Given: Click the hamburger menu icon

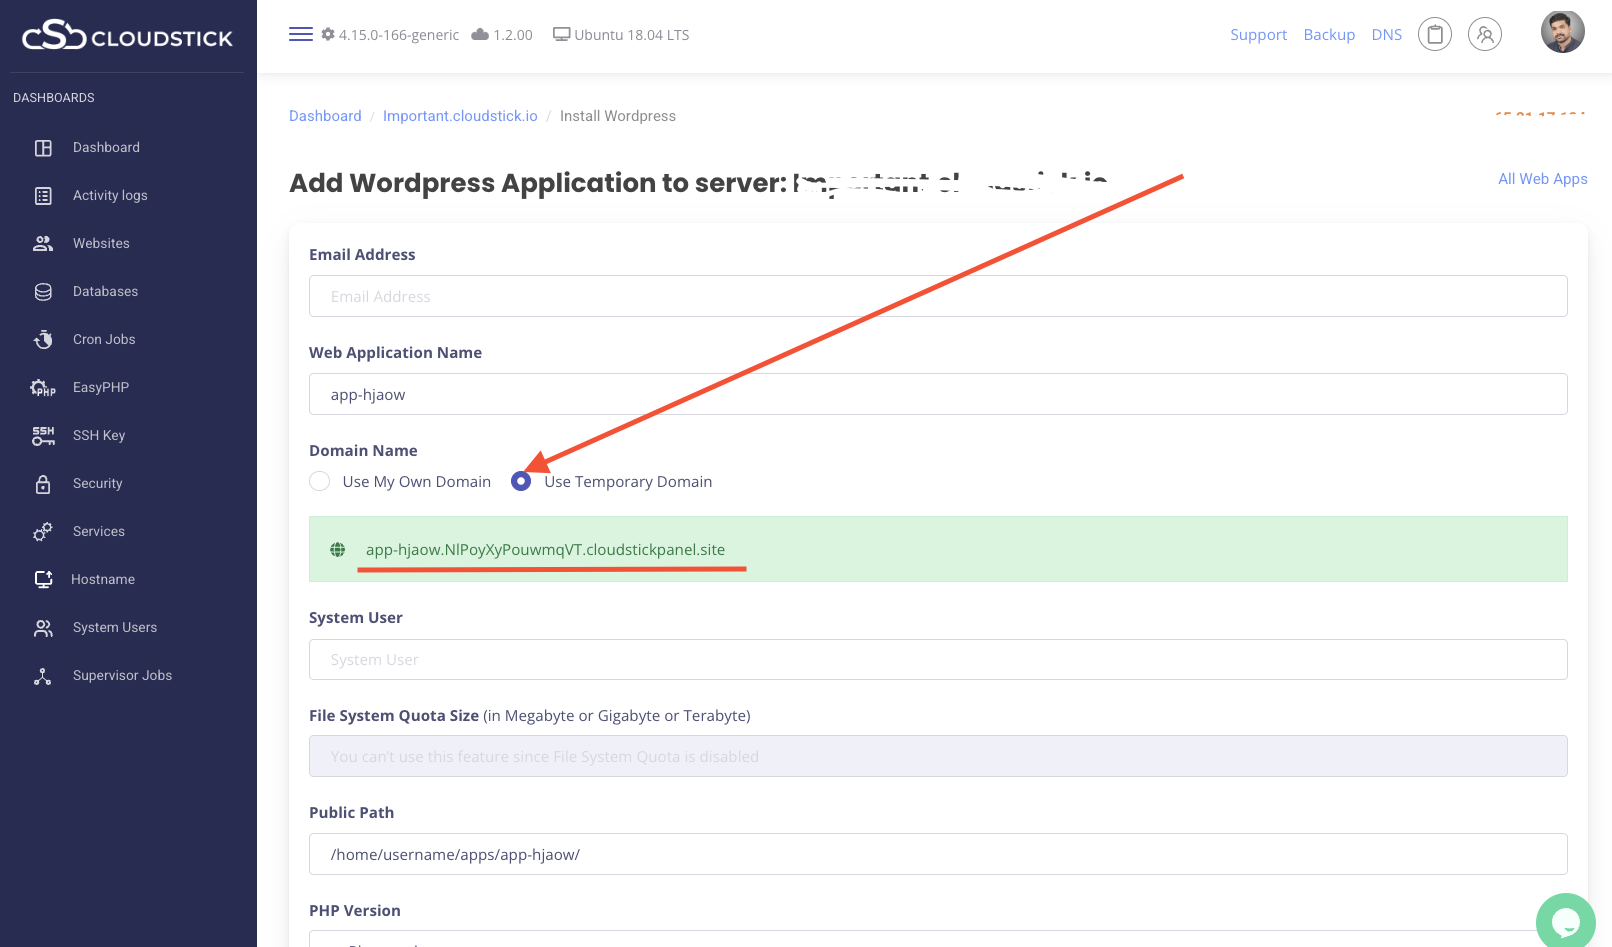Looking at the screenshot, I should [x=300, y=34].
